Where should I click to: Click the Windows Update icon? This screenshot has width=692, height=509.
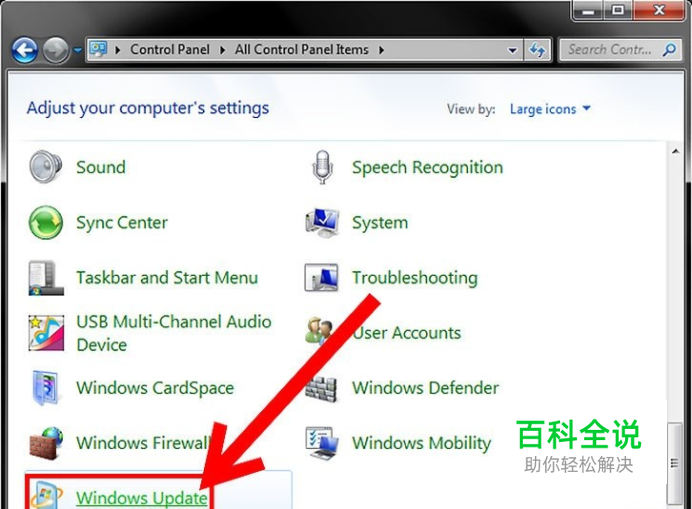click(x=46, y=495)
